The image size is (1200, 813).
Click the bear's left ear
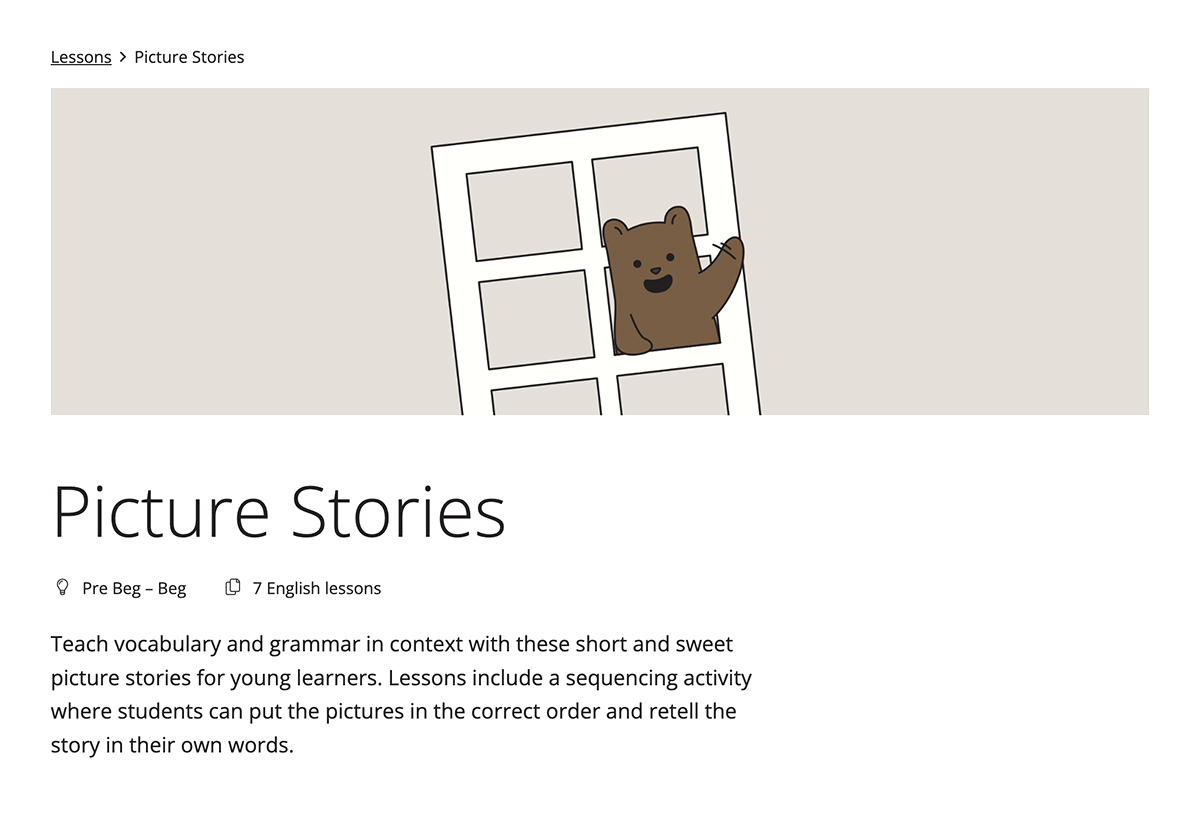(615, 233)
